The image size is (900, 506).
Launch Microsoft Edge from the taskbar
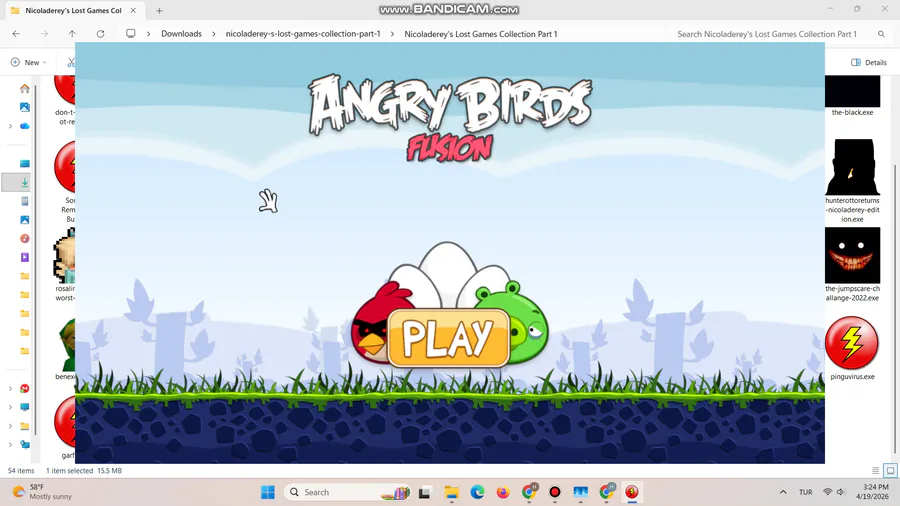pyautogui.click(x=478, y=492)
